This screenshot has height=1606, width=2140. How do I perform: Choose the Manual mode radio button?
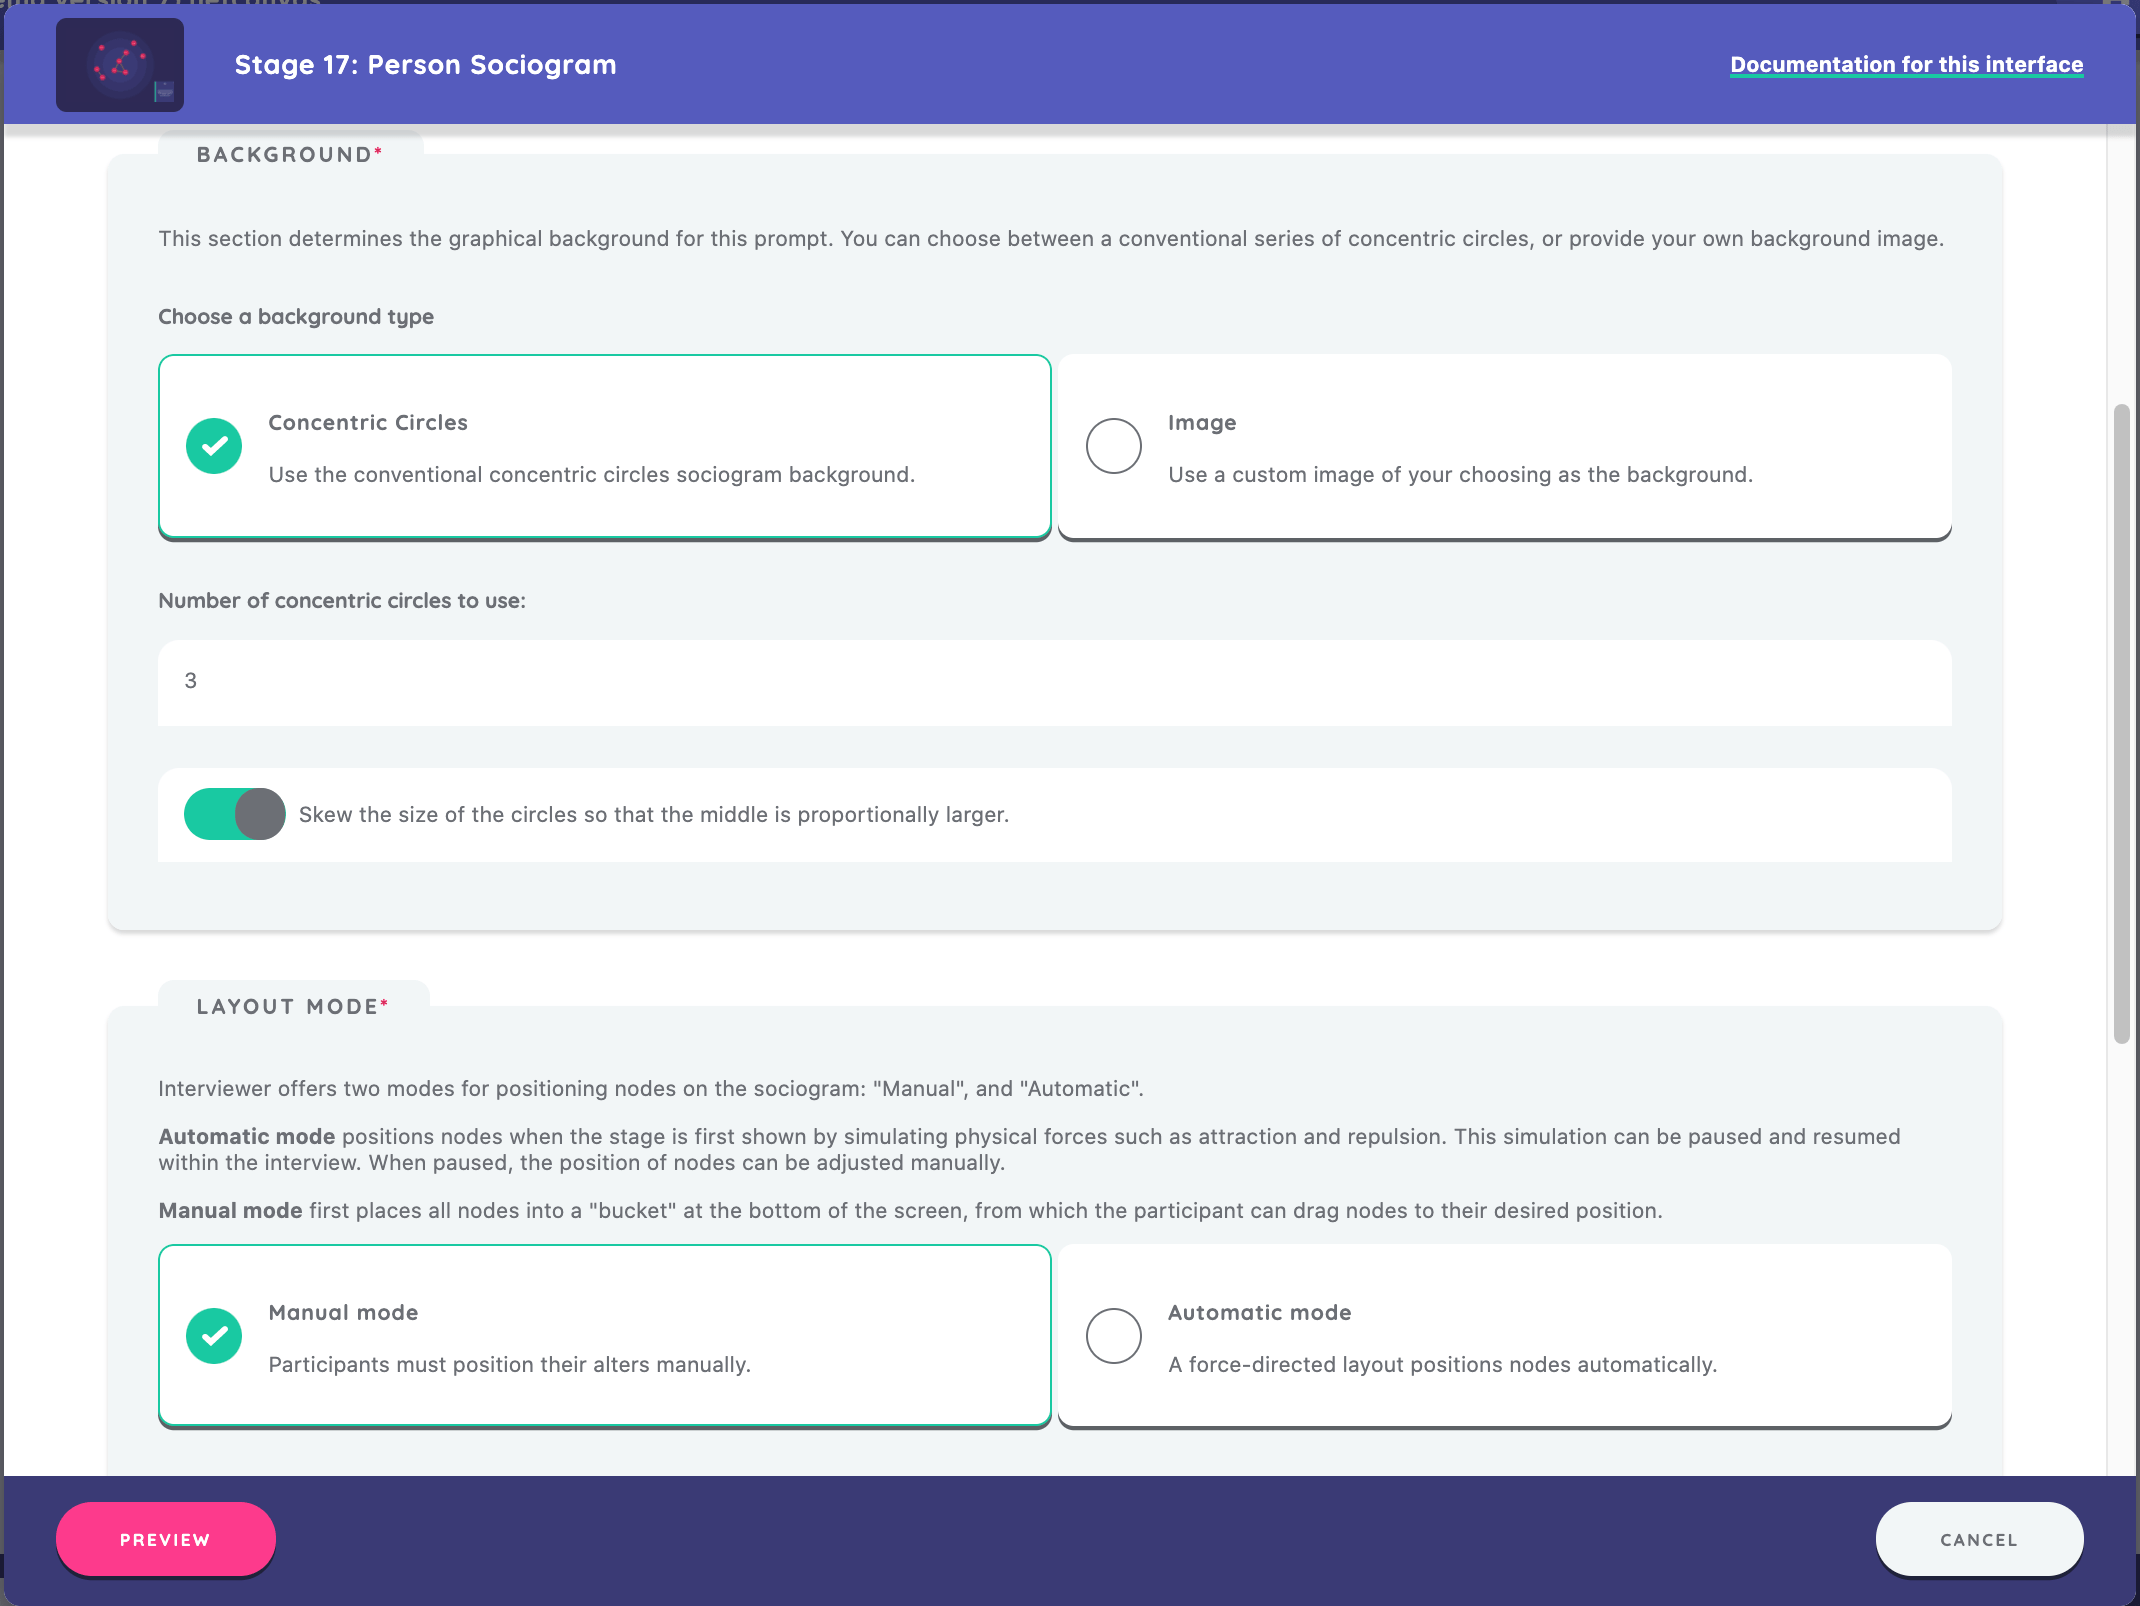tap(214, 1336)
